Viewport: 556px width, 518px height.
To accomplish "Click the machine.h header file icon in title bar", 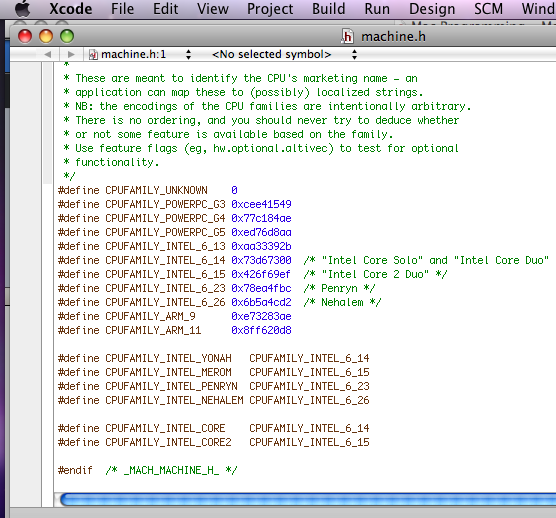I will click(x=348, y=37).
